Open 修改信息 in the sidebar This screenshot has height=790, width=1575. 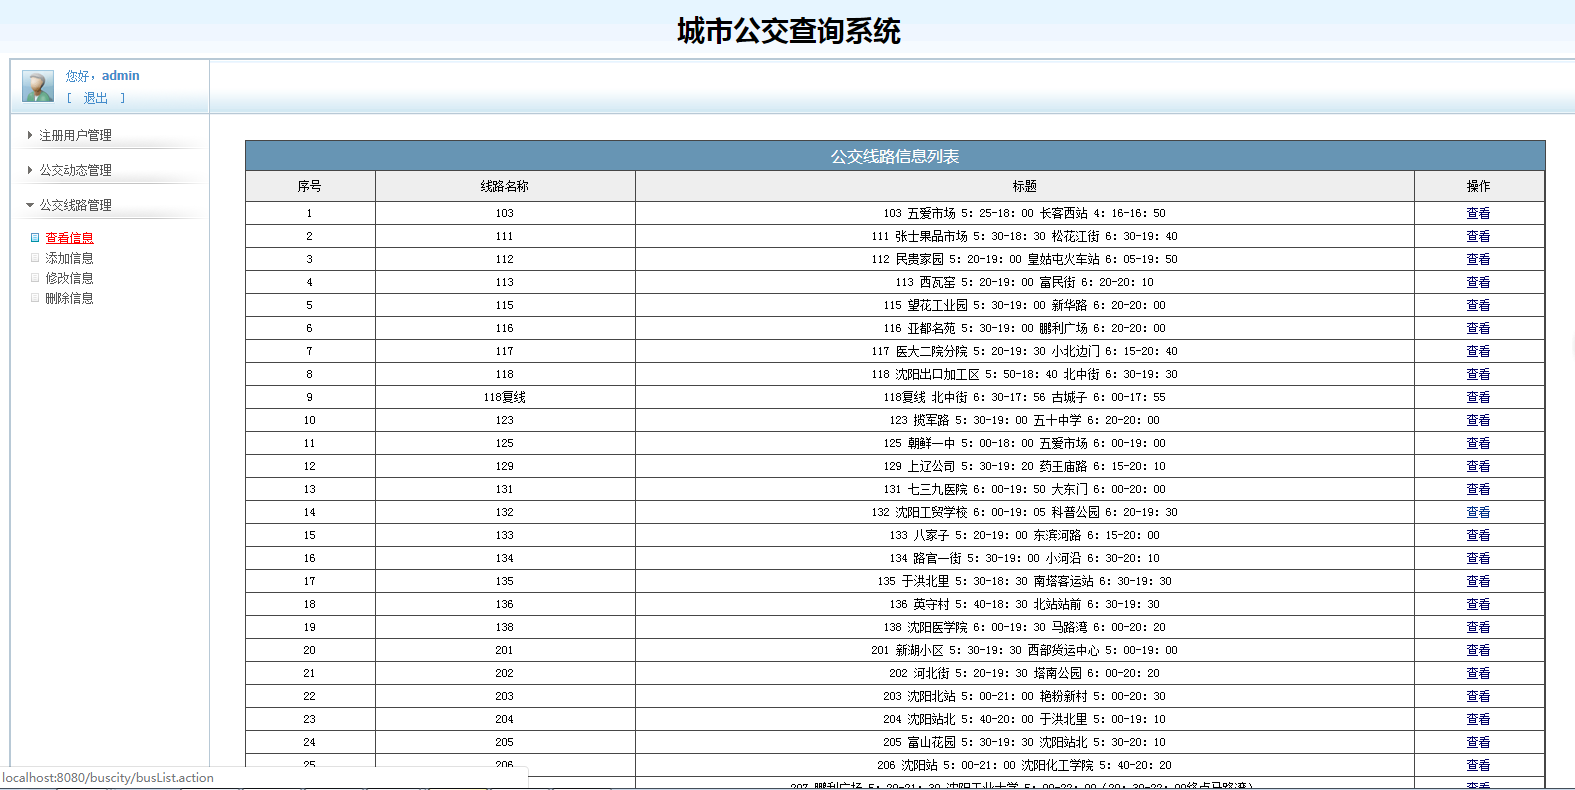[69, 278]
